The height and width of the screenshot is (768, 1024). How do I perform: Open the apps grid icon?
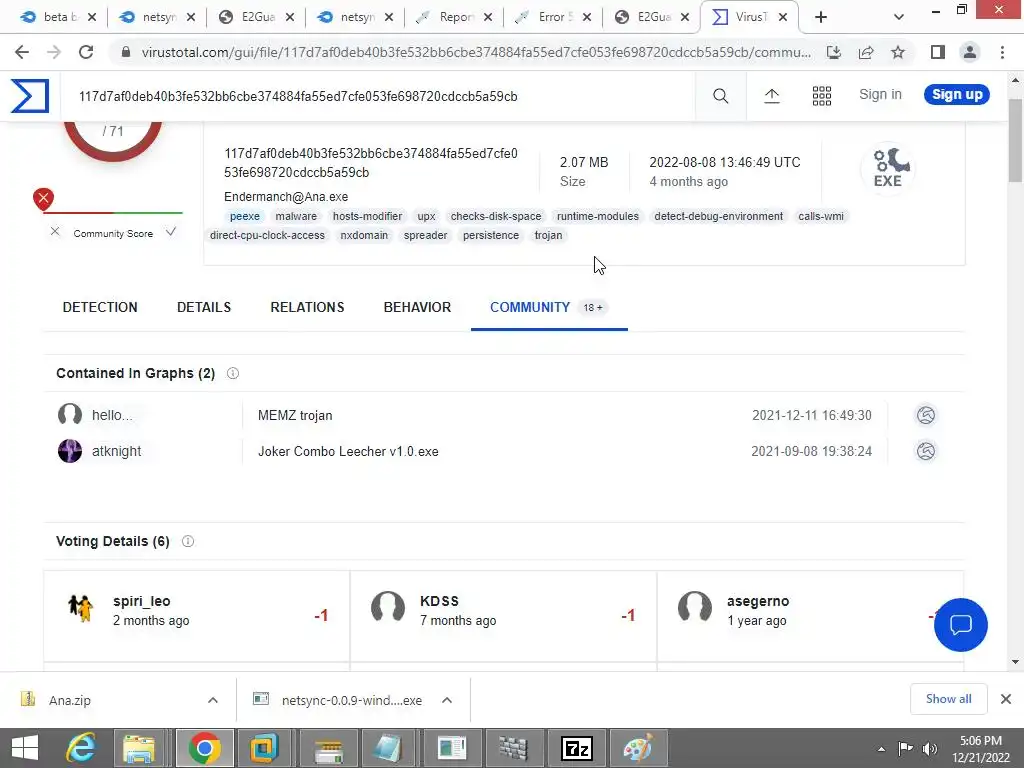click(822, 96)
